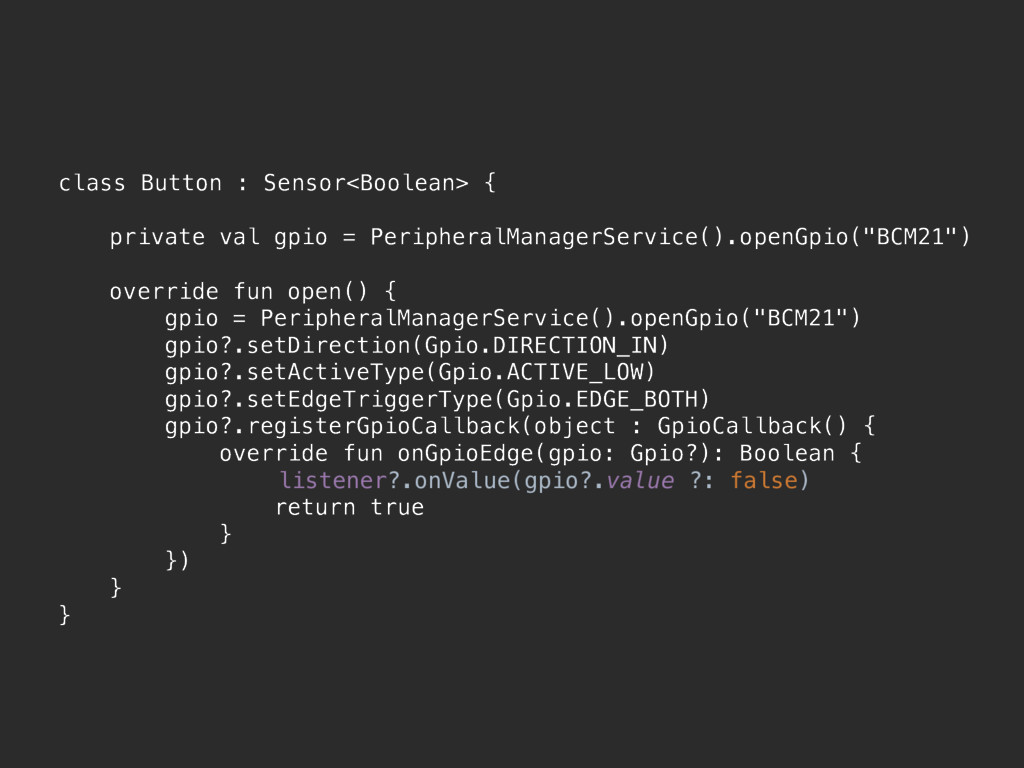Click the orange 'false' keyword

pyautogui.click(x=763, y=481)
